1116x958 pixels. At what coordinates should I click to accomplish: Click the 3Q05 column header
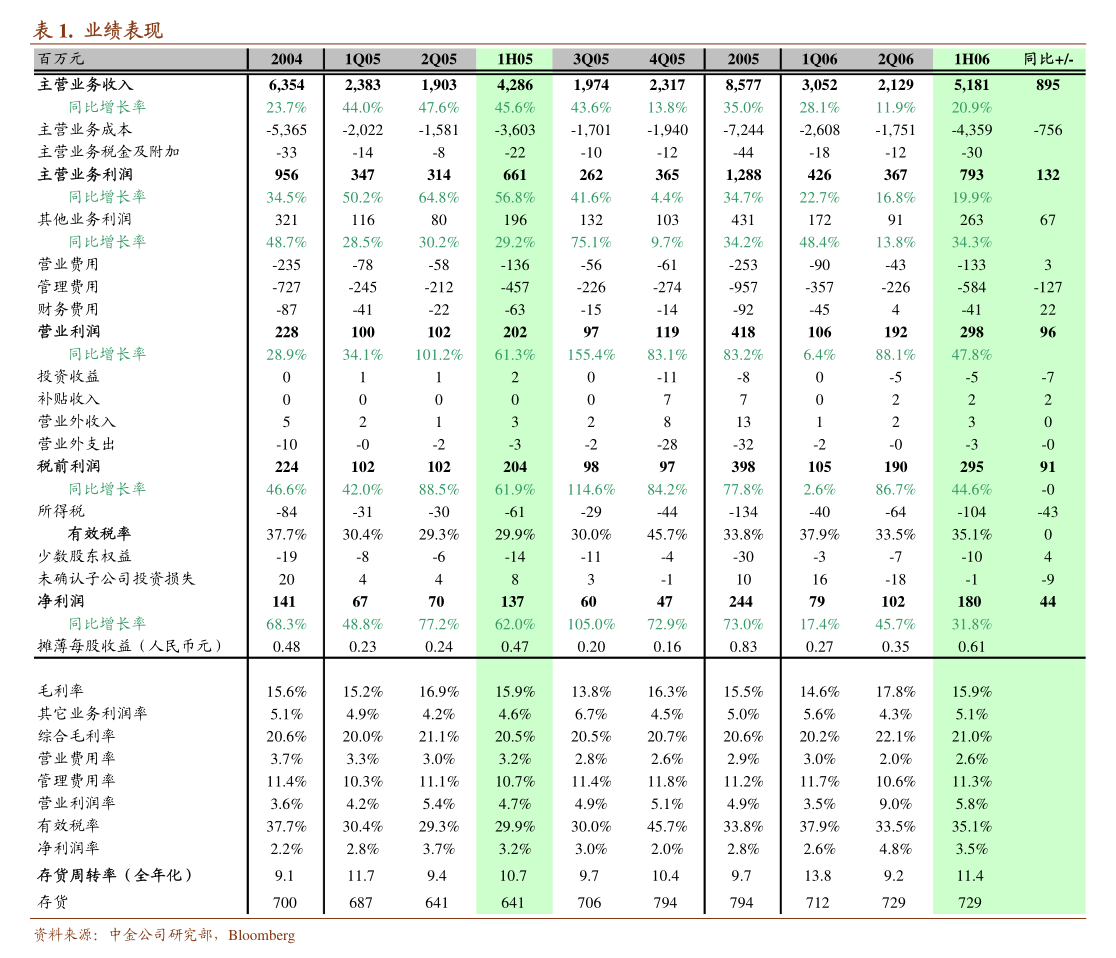click(x=590, y=59)
